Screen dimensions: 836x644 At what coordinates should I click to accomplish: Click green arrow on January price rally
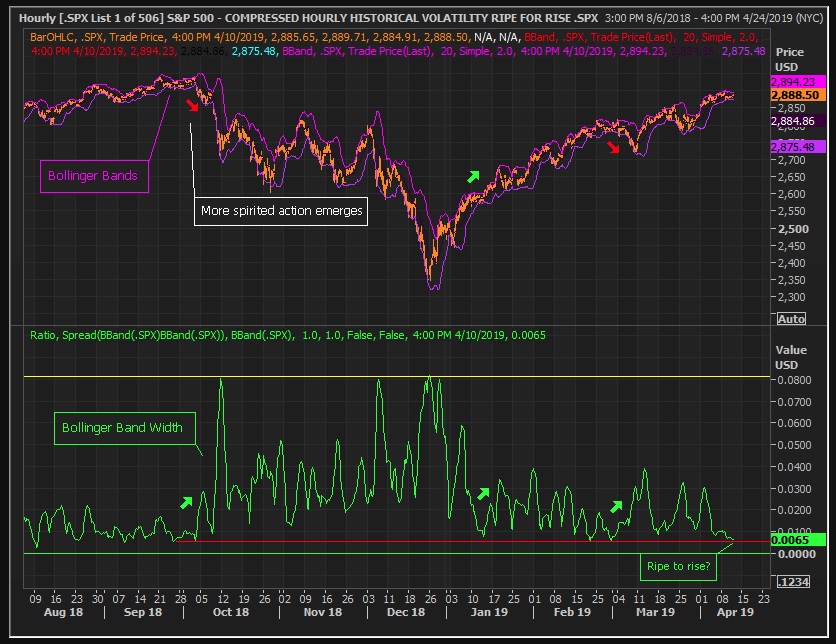click(474, 175)
